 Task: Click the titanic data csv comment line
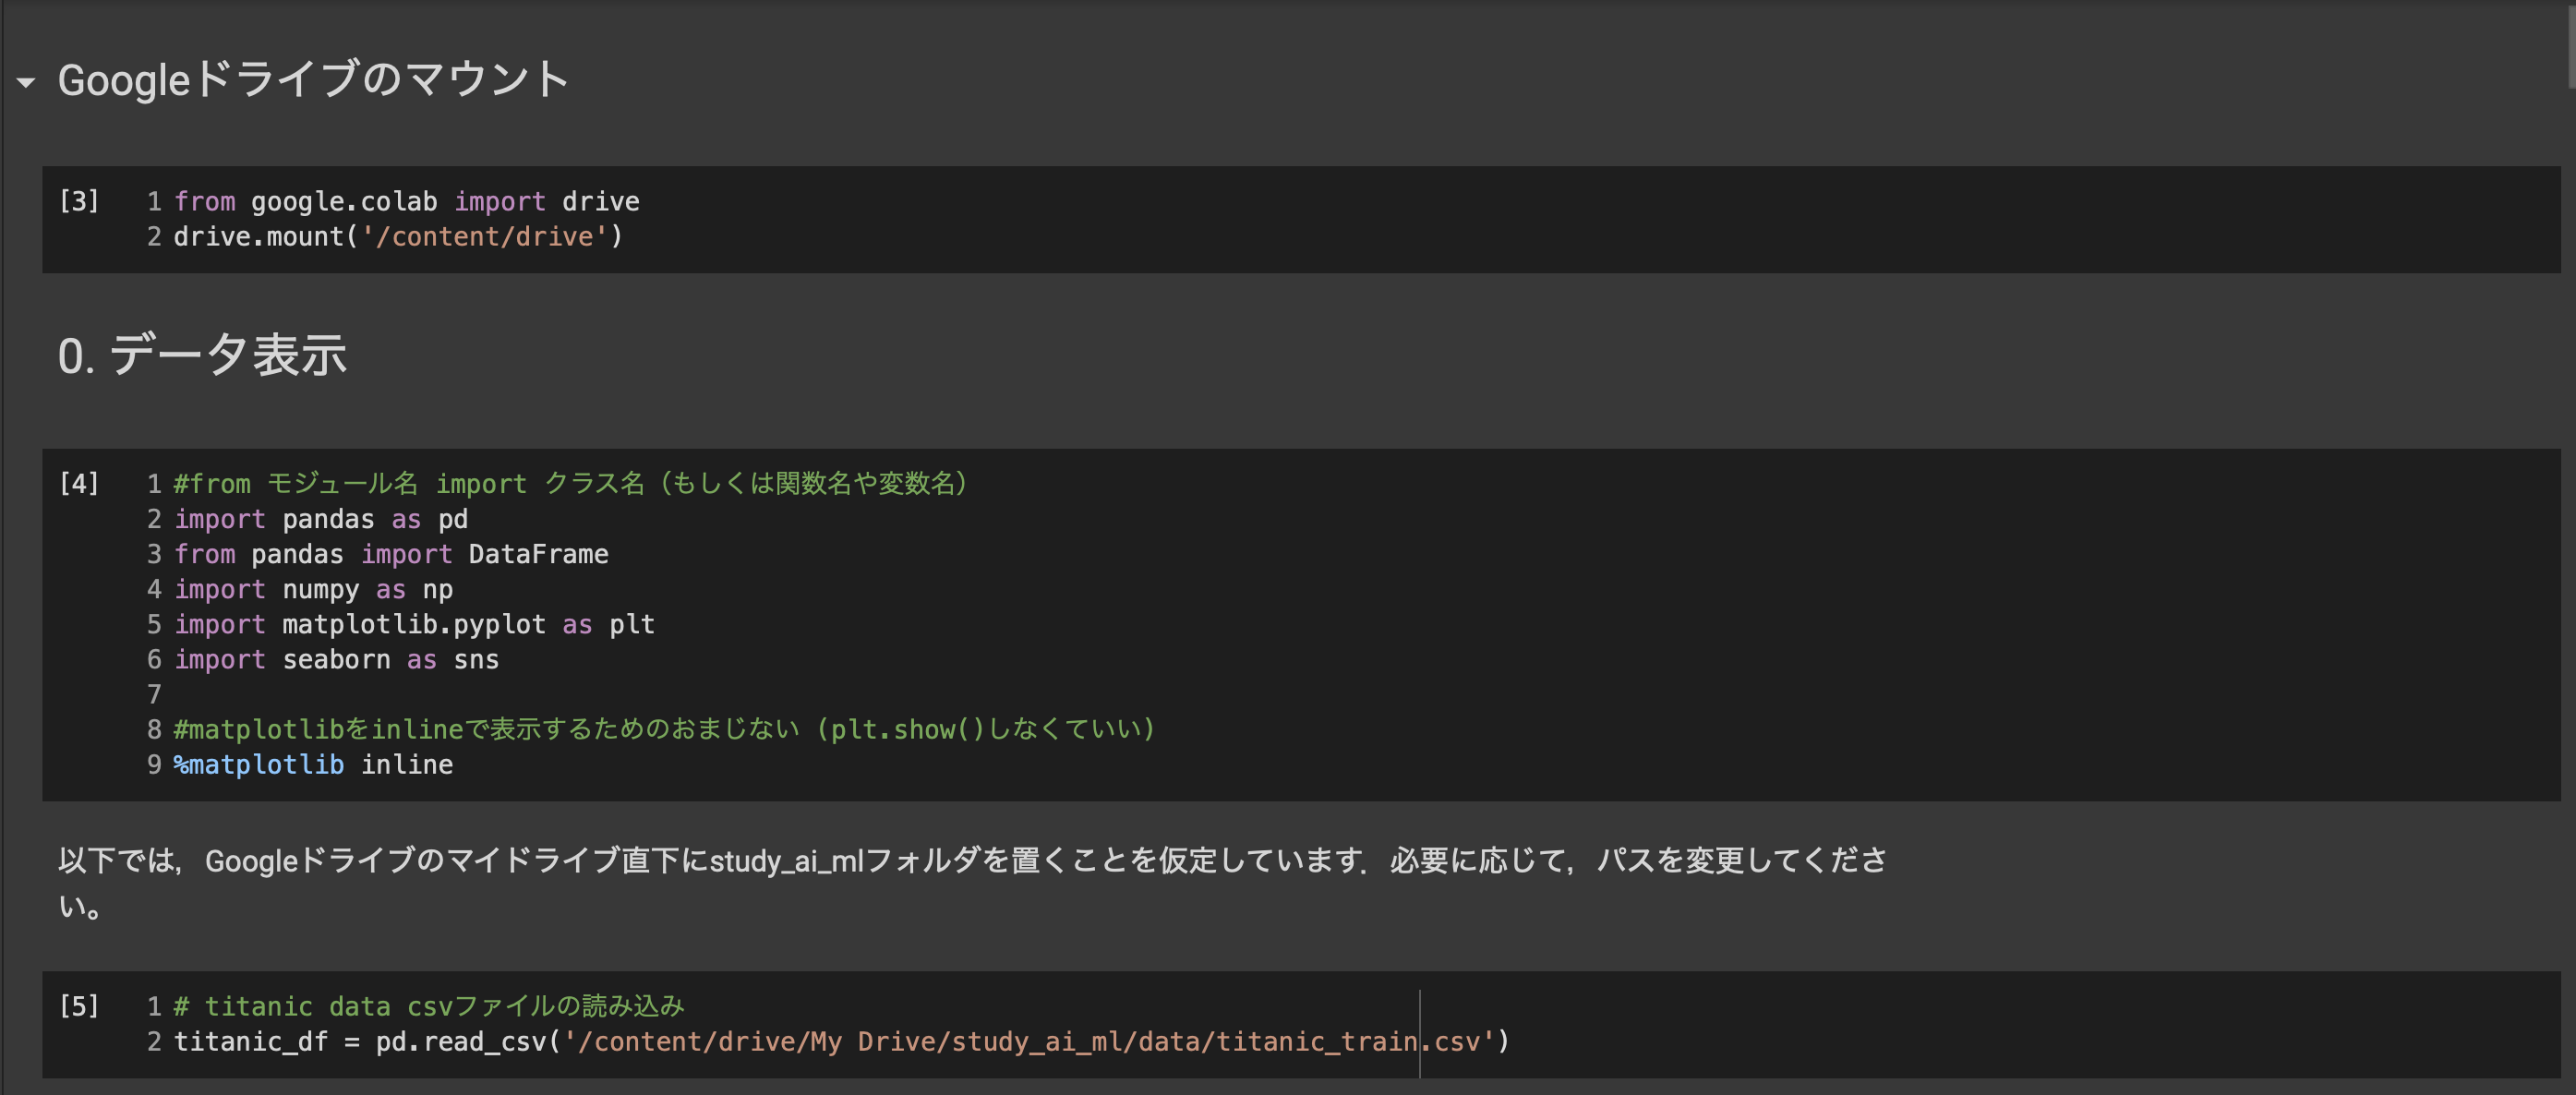pos(430,1006)
